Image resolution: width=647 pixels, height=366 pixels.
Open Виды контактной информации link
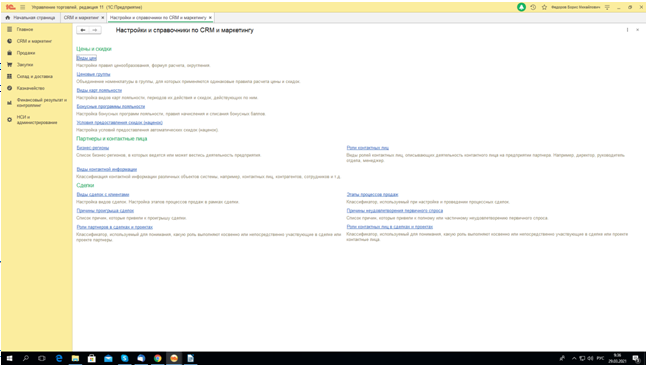[x=107, y=169]
